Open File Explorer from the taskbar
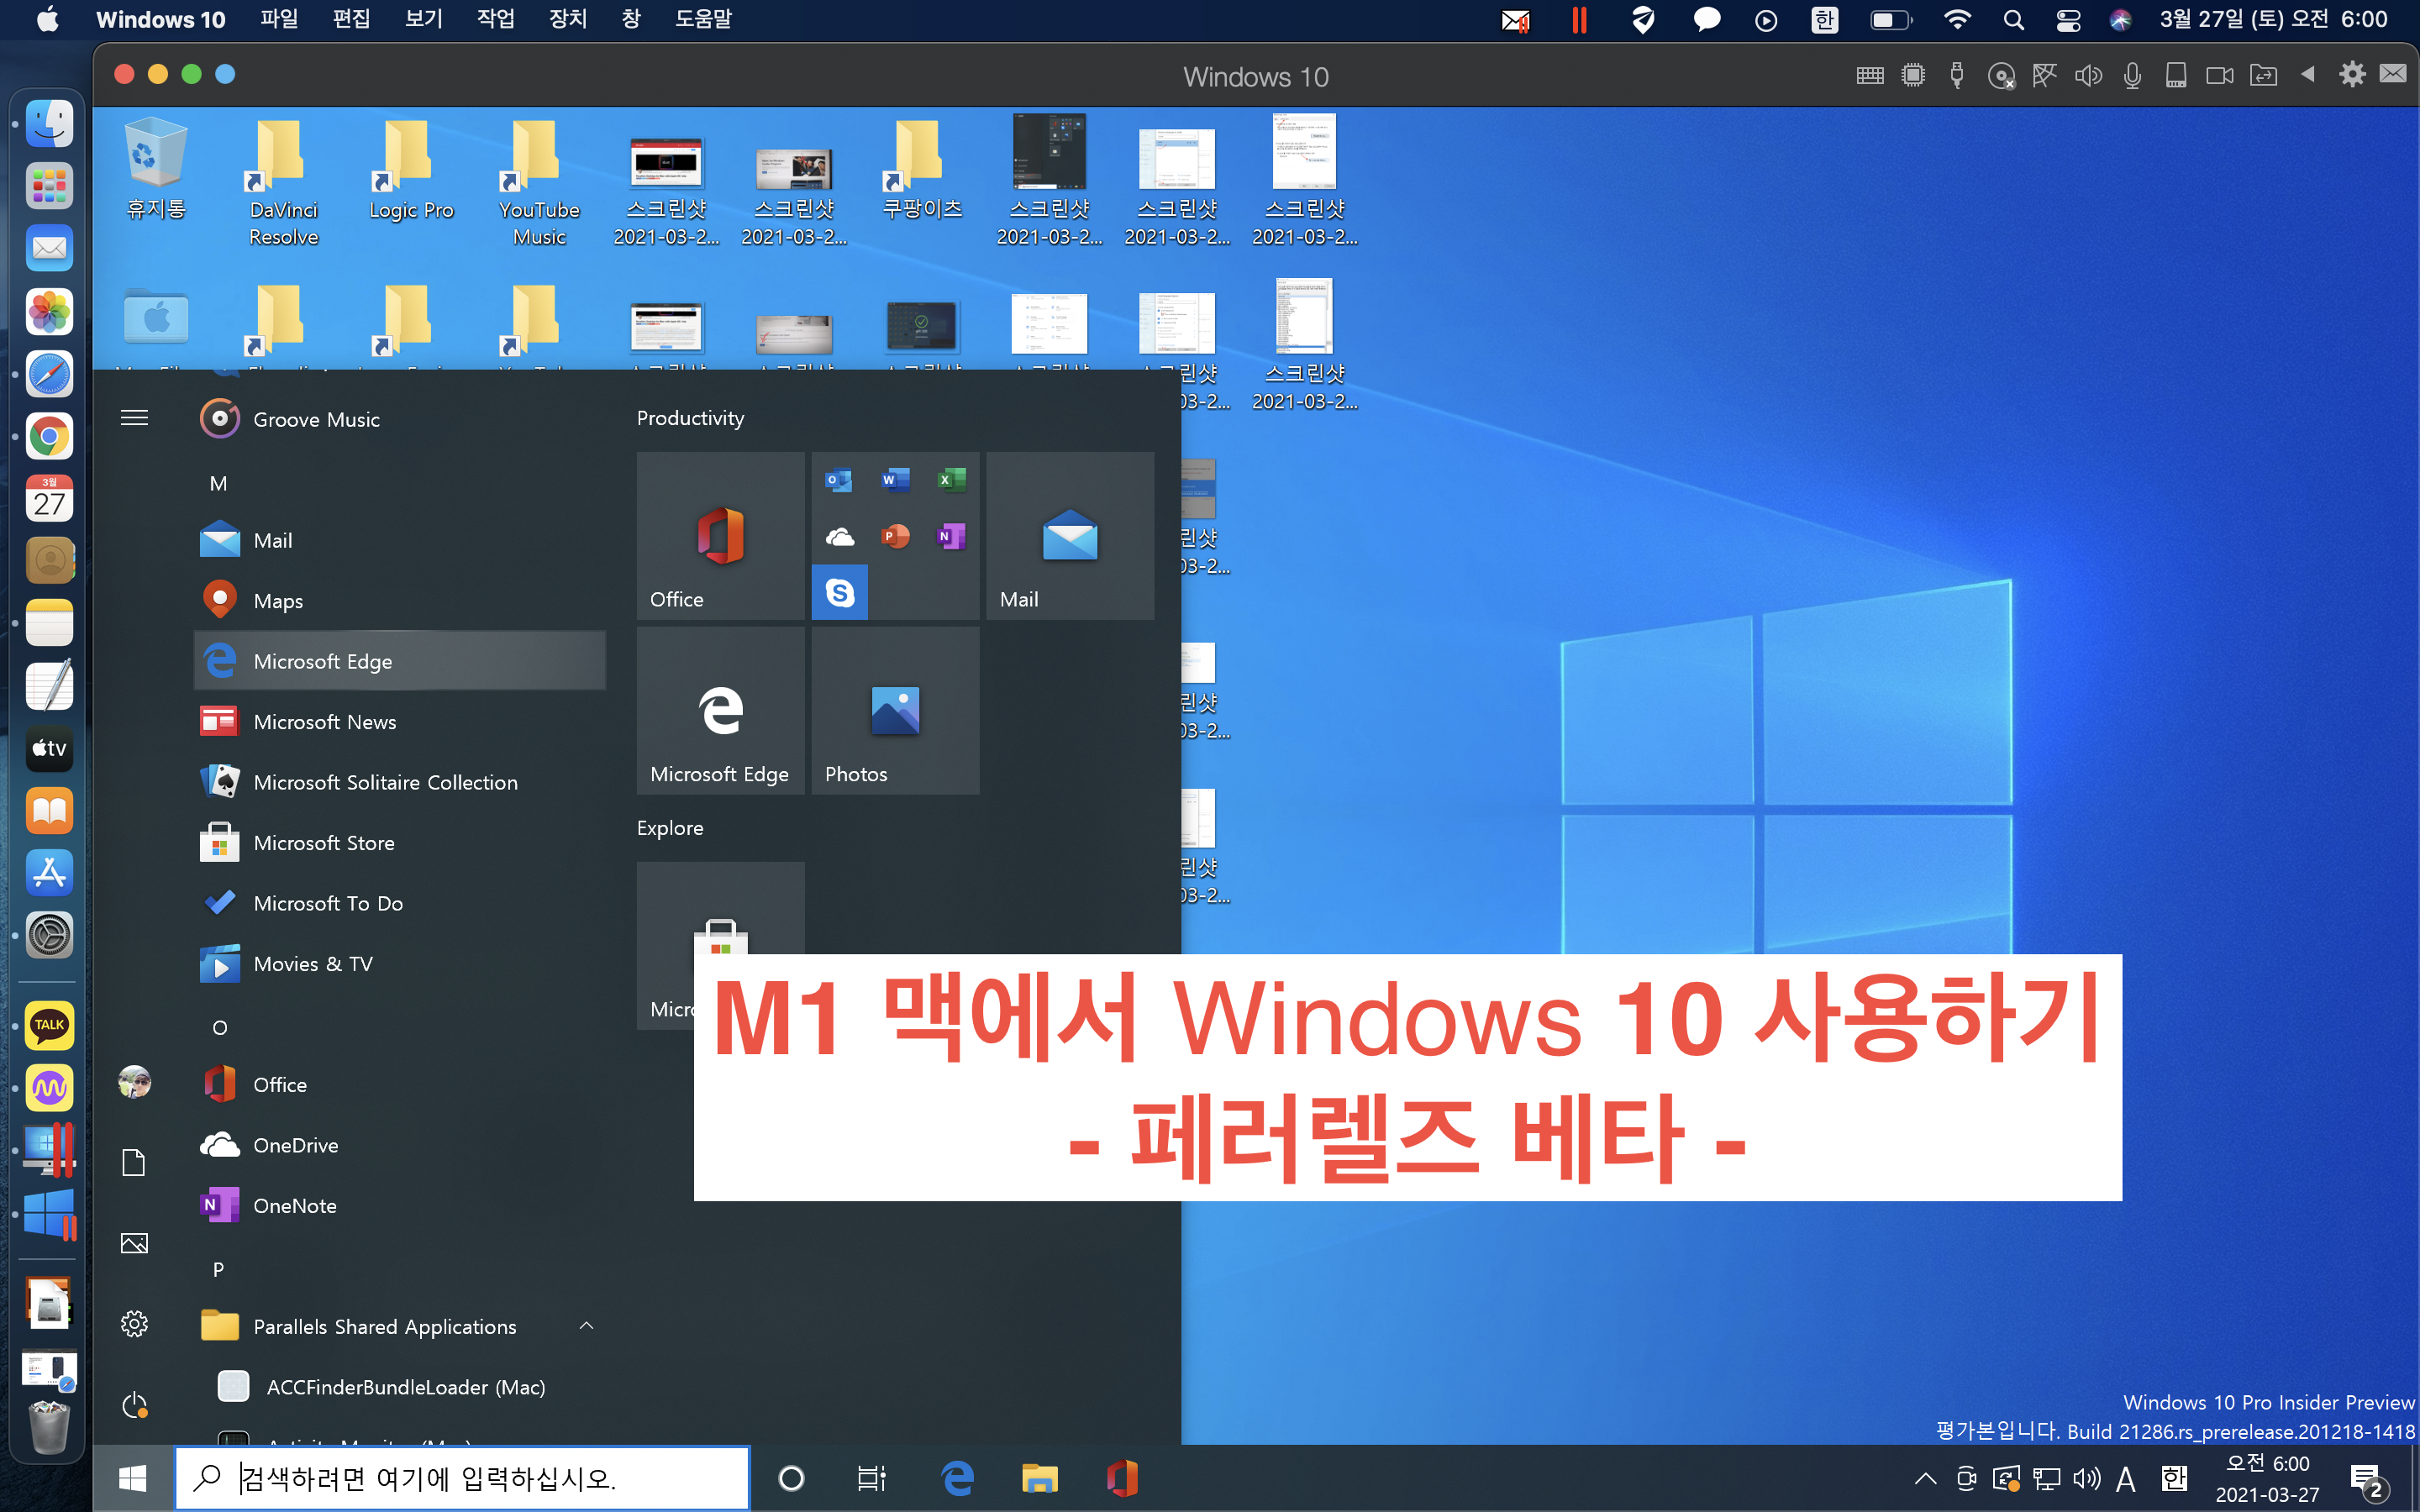This screenshot has width=2420, height=1512. click(1039, 1478)
